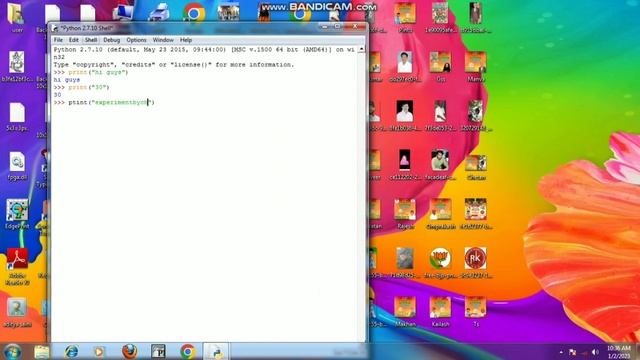This screenshot has height=360, width=640.
Task: Open the Debug menu
Action: coord(111,40)
